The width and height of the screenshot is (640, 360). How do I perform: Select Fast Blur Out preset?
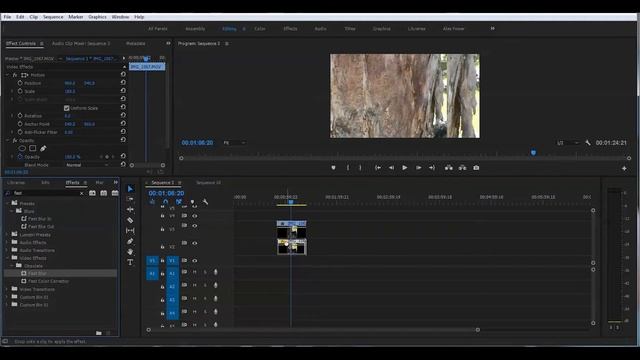point(41,227)
